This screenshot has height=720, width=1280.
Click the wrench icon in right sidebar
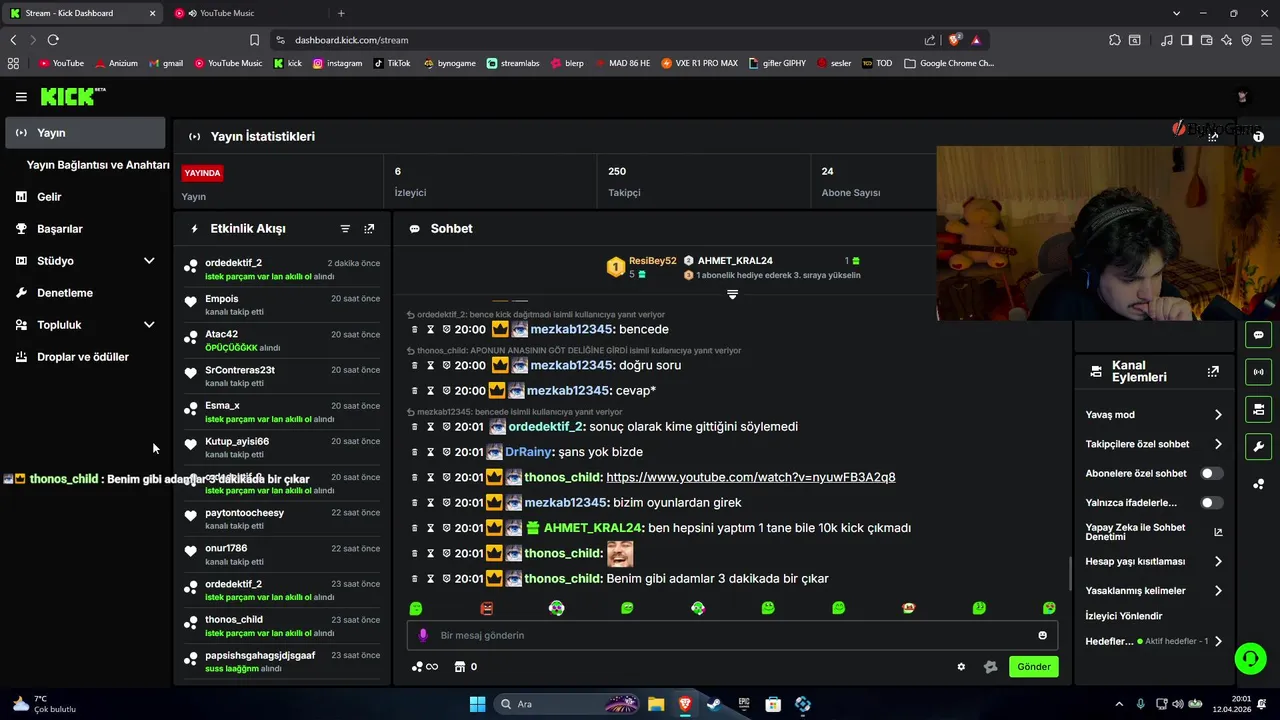[1258, 446]
